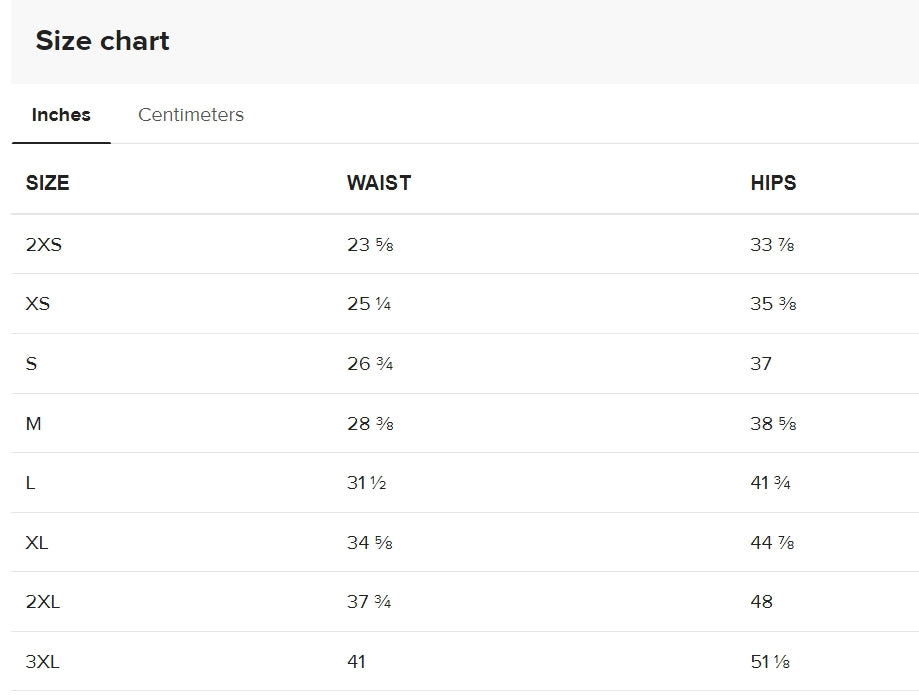Click the M size row label

33,424
